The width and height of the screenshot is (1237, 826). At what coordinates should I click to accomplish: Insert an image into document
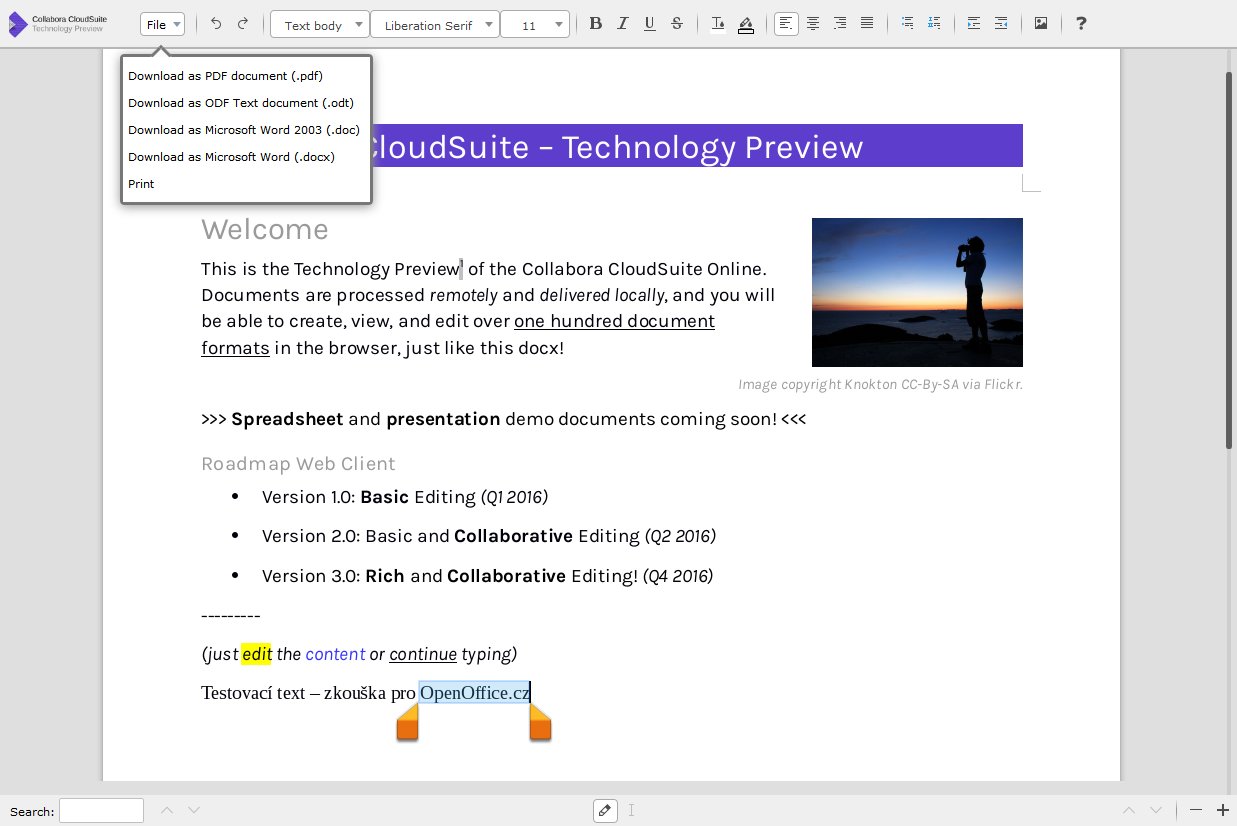[x=1041, y=24]
